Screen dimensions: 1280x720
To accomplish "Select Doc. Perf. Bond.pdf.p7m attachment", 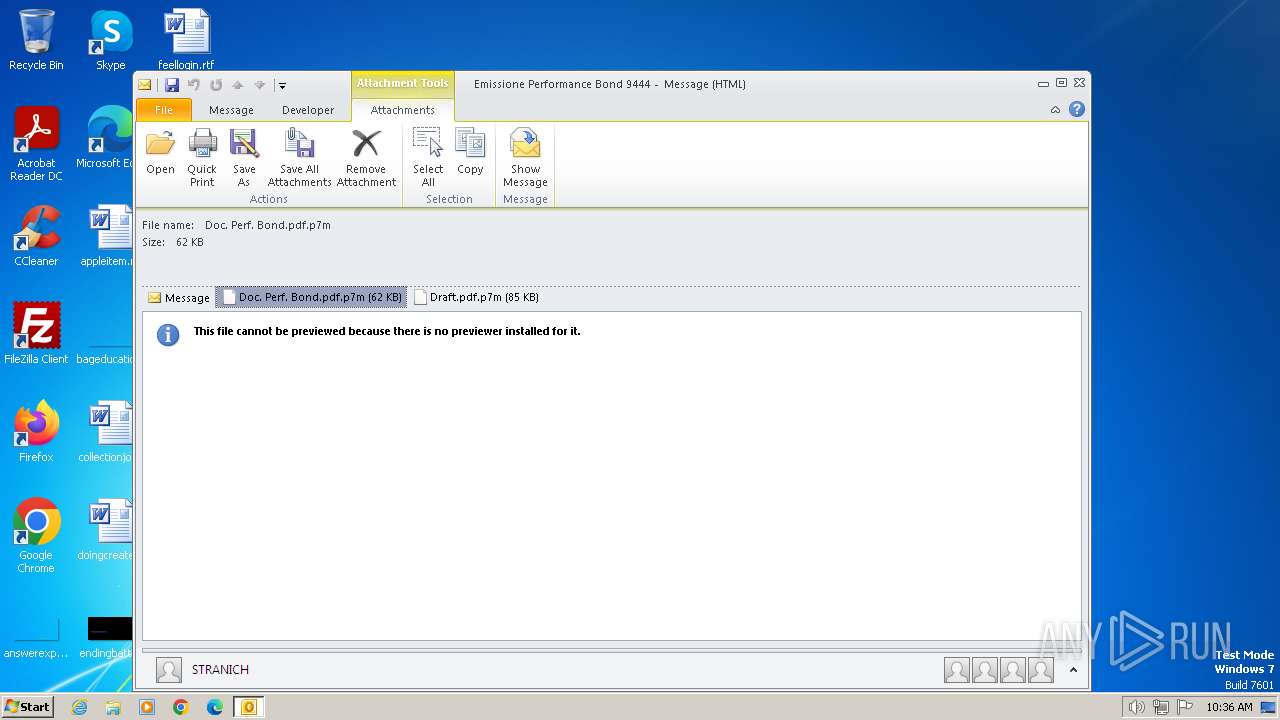I will coord(311,297).
